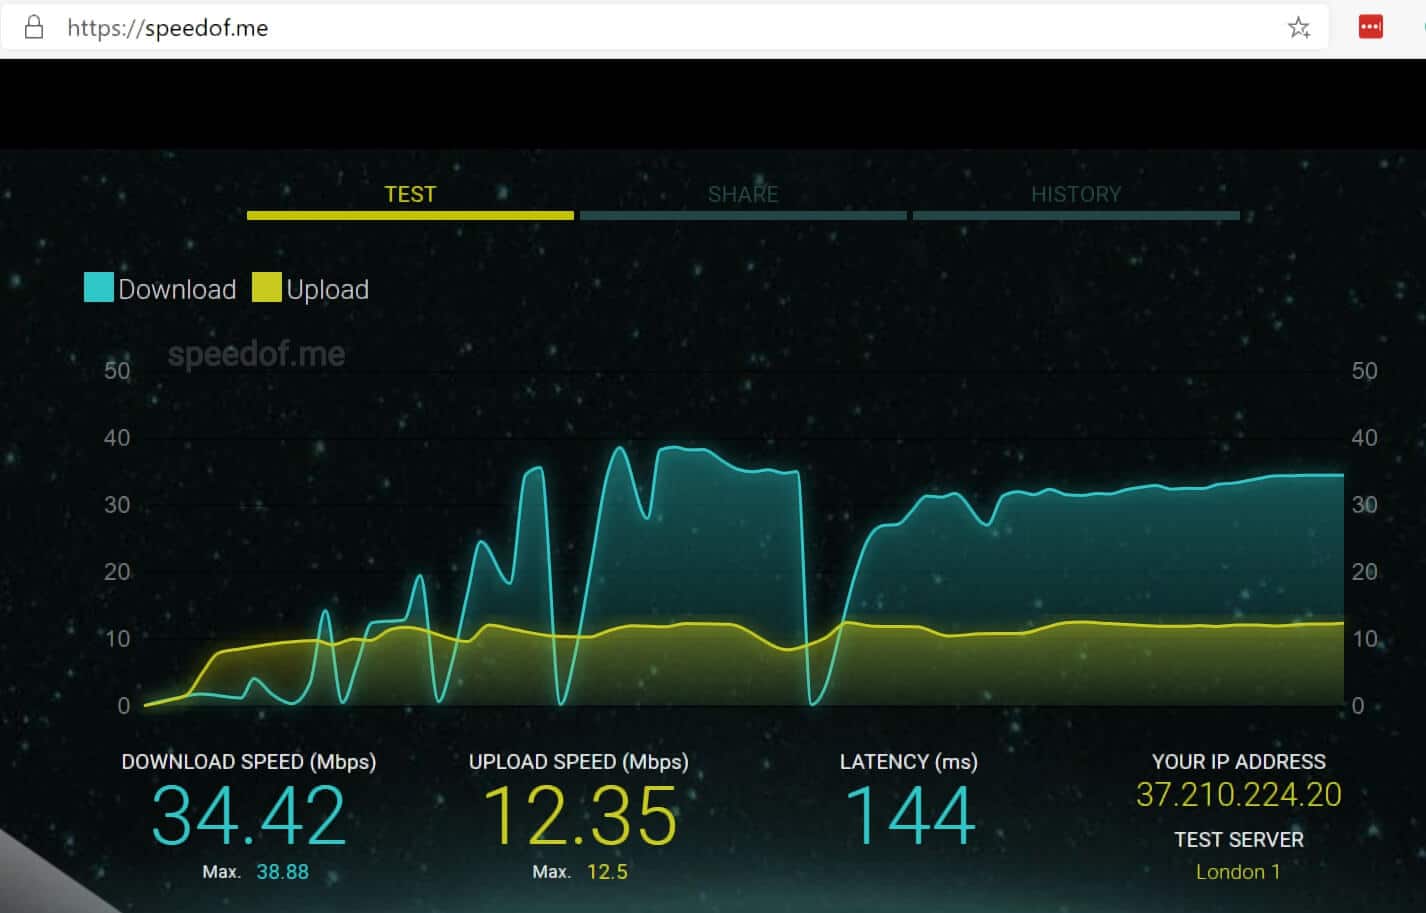Viewport: 1426px width, 913px height.
Task: Click the speedof.me address bar URL
Action: (168, 28)
